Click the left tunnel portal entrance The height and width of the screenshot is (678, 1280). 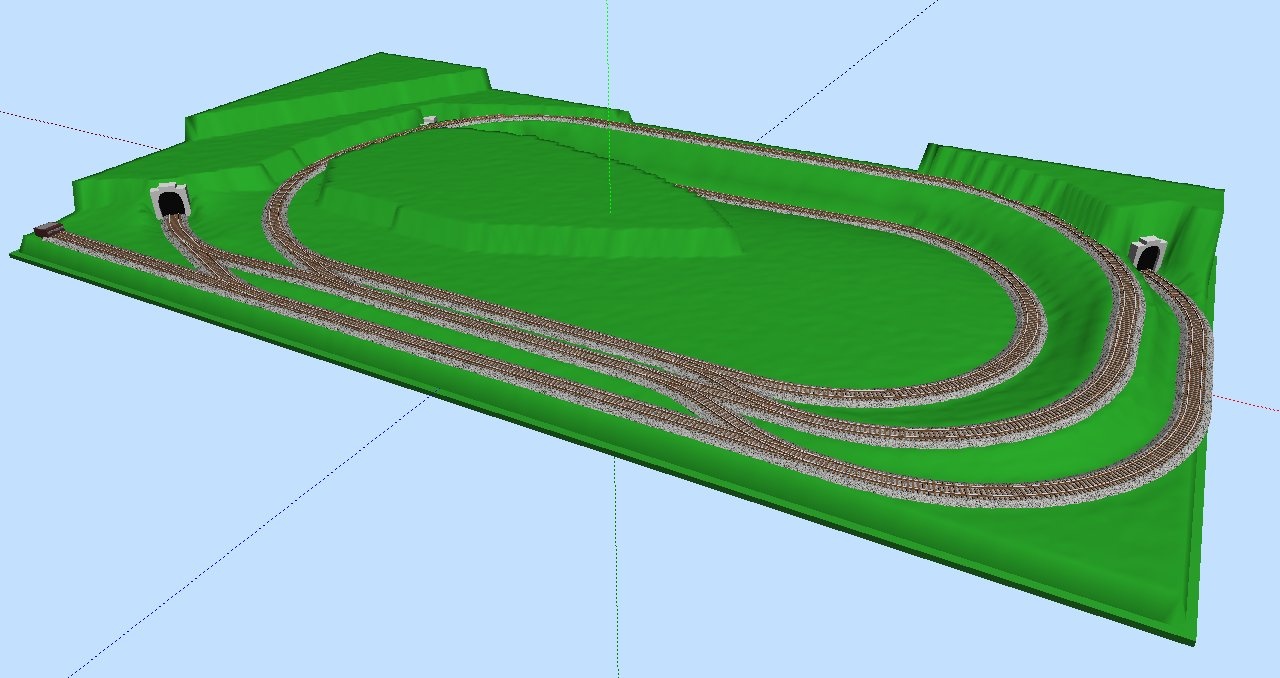pyautogui.click(x=171, y=201)
